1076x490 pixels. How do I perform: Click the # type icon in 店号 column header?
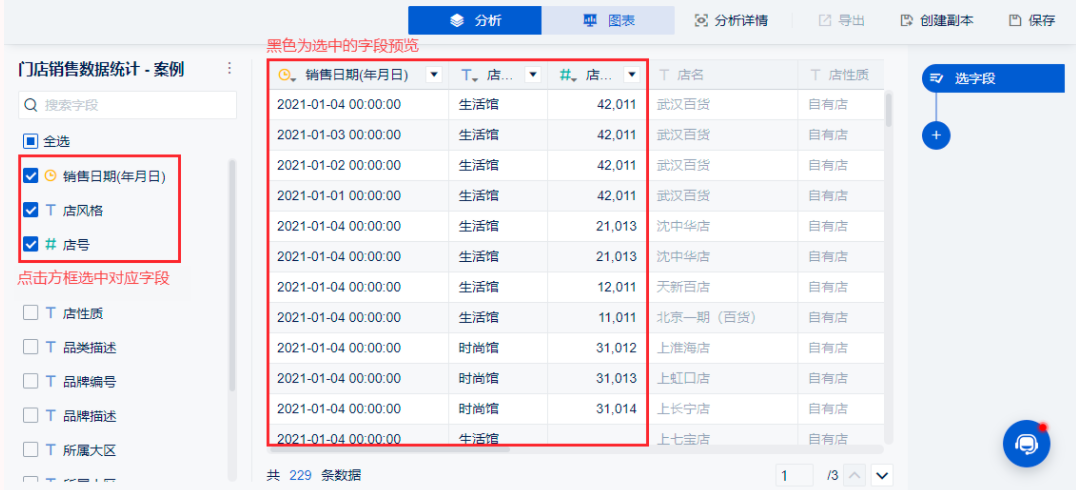tap(565, 75)
